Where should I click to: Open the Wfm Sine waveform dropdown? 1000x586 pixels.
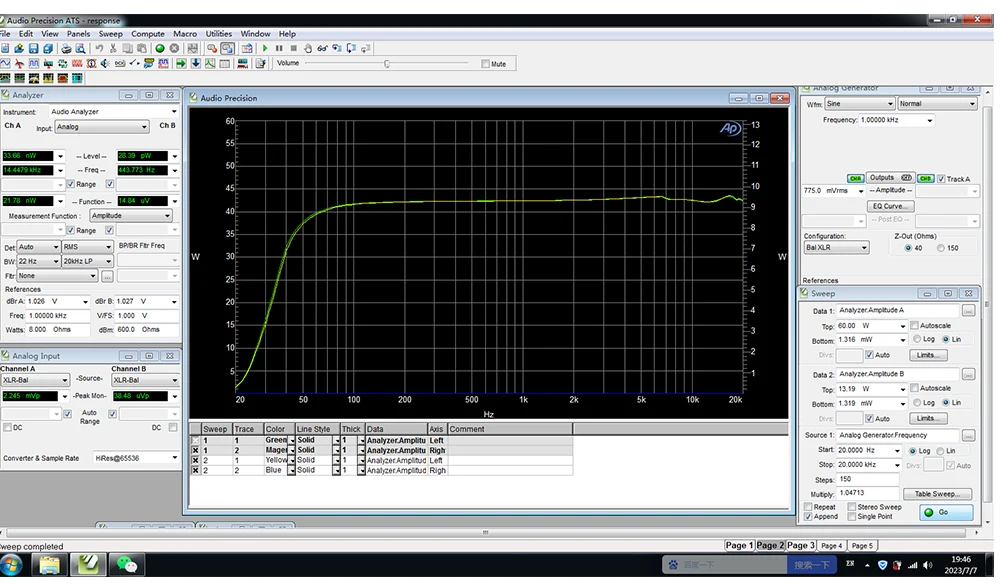pyautogui.click(x=860, y=104)
